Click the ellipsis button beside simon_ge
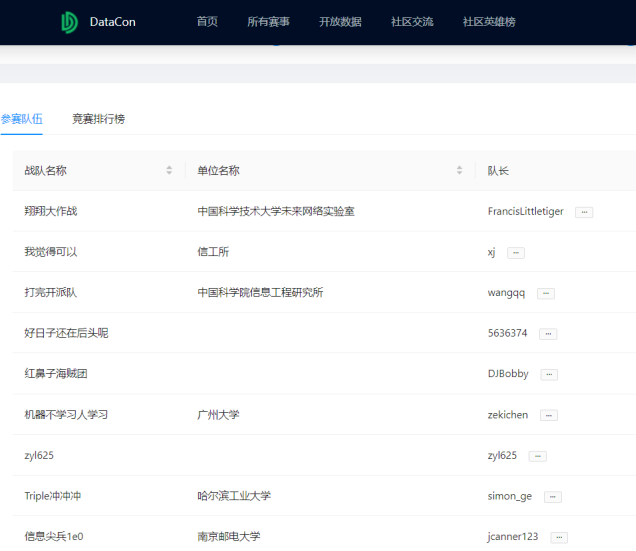This screenshot has height=551, width=636. coord(553,497)
